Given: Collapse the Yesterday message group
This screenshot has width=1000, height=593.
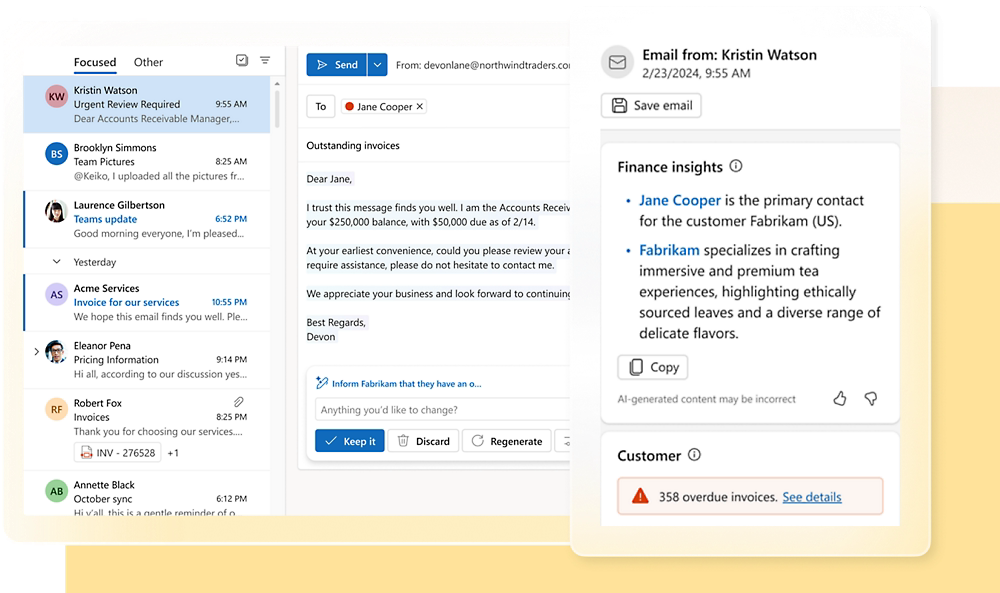Looking at the screenshot, I should 56,262.
